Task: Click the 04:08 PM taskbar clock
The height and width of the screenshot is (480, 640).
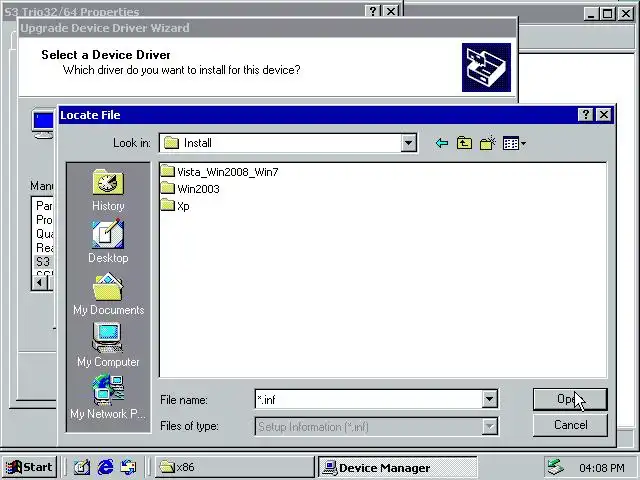Action: coord(602,468)
